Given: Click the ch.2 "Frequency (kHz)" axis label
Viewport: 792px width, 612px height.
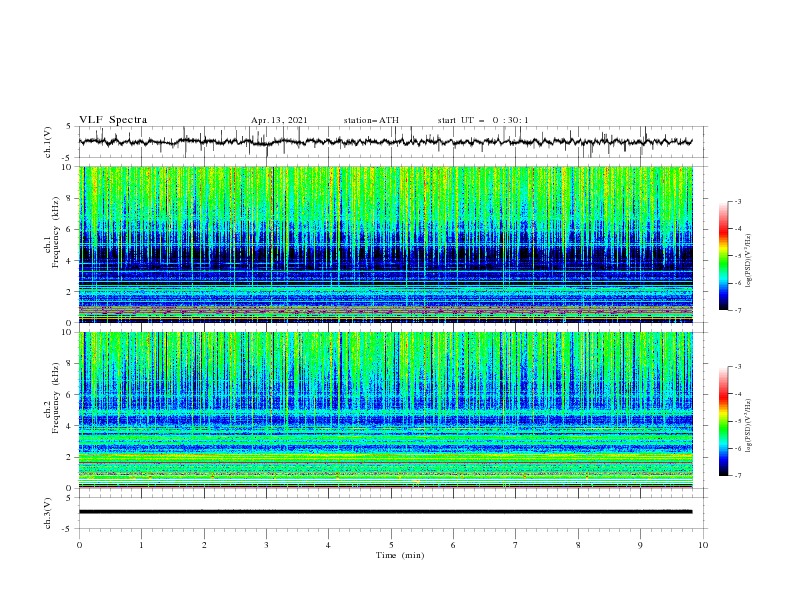Looking at the screenshot, I should (55, 398).
